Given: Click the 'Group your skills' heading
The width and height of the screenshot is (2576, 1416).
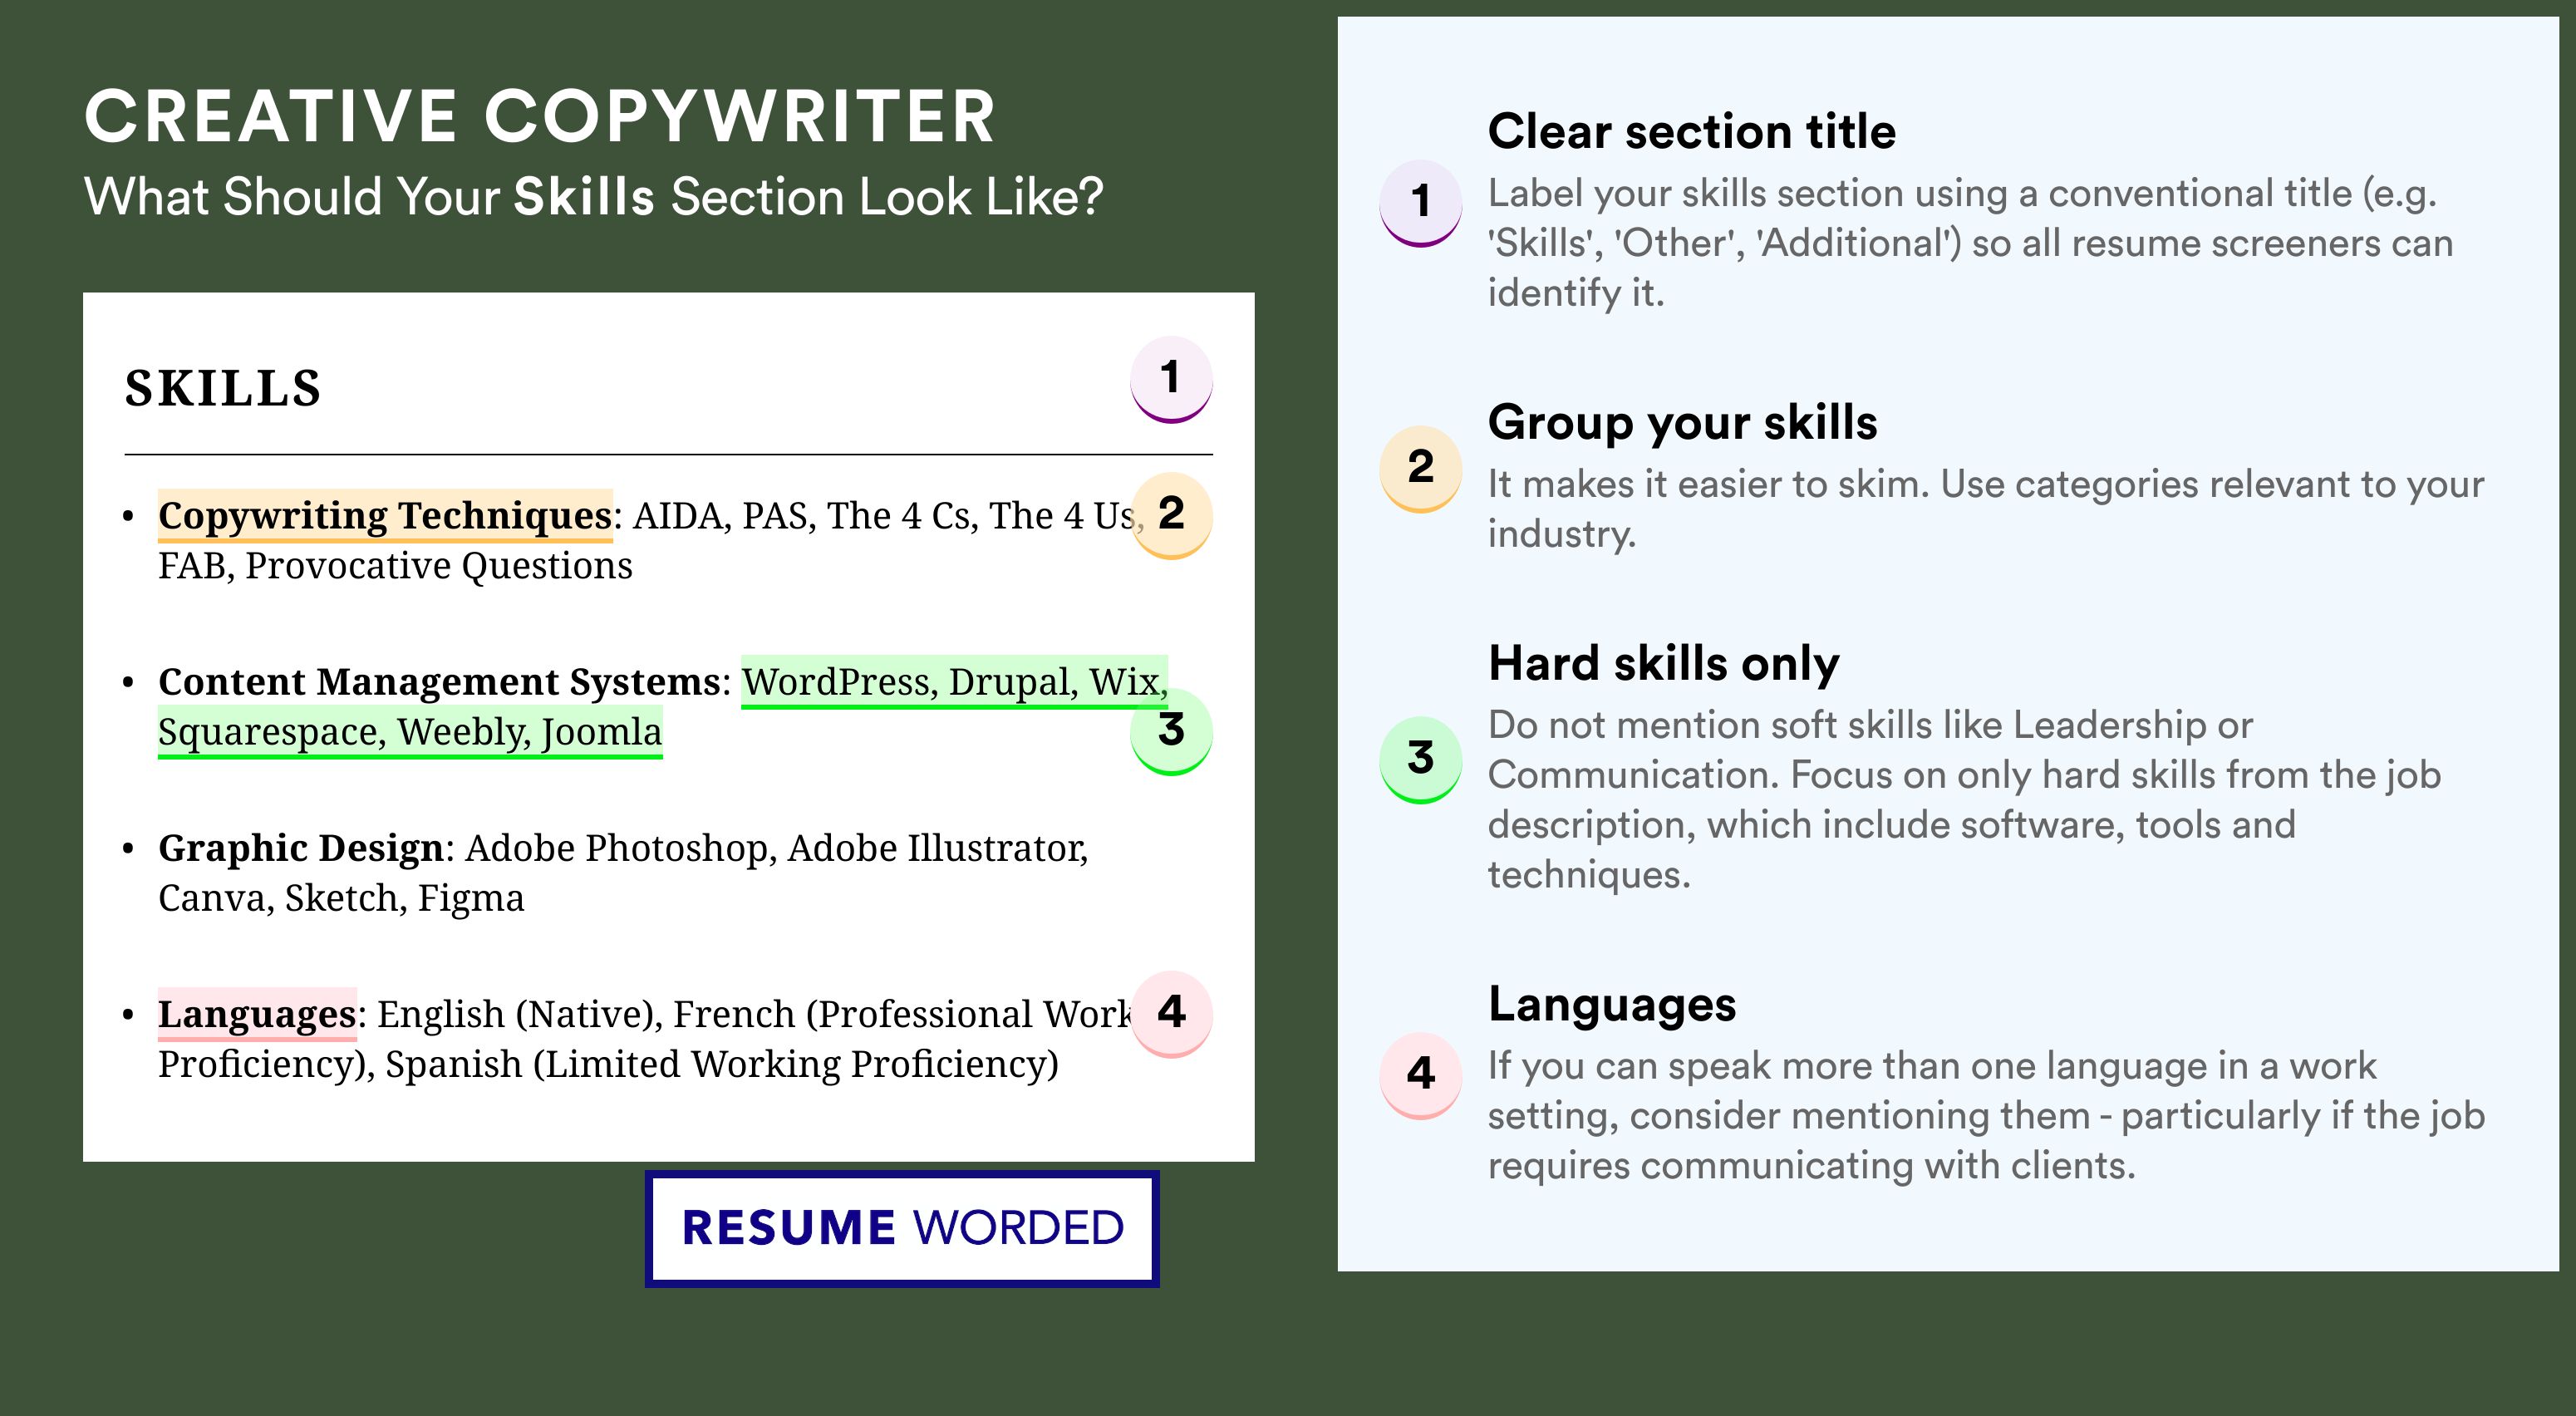Looking at the screenshot, I should [x=1683, y=422].
